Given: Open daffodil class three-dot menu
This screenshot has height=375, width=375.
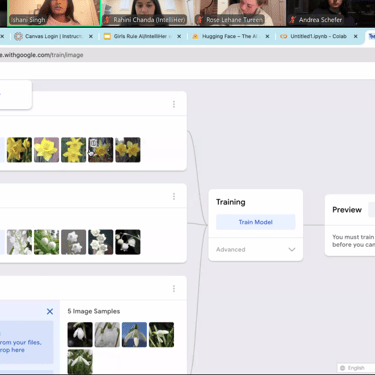Looking at the screenshot, I should (174, 104).
